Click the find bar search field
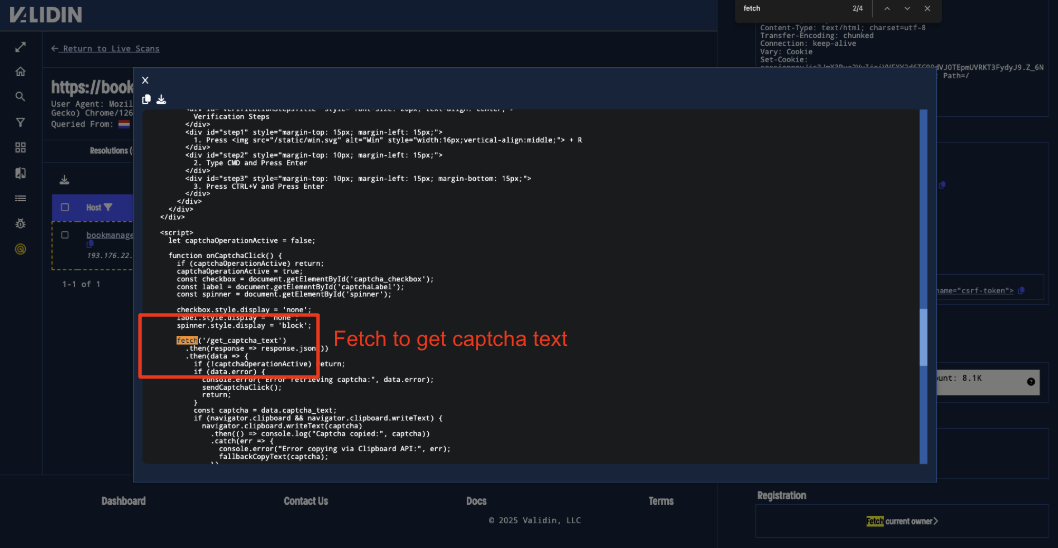1058x548 pixels. pyautogui.click(x=793, y=9)
